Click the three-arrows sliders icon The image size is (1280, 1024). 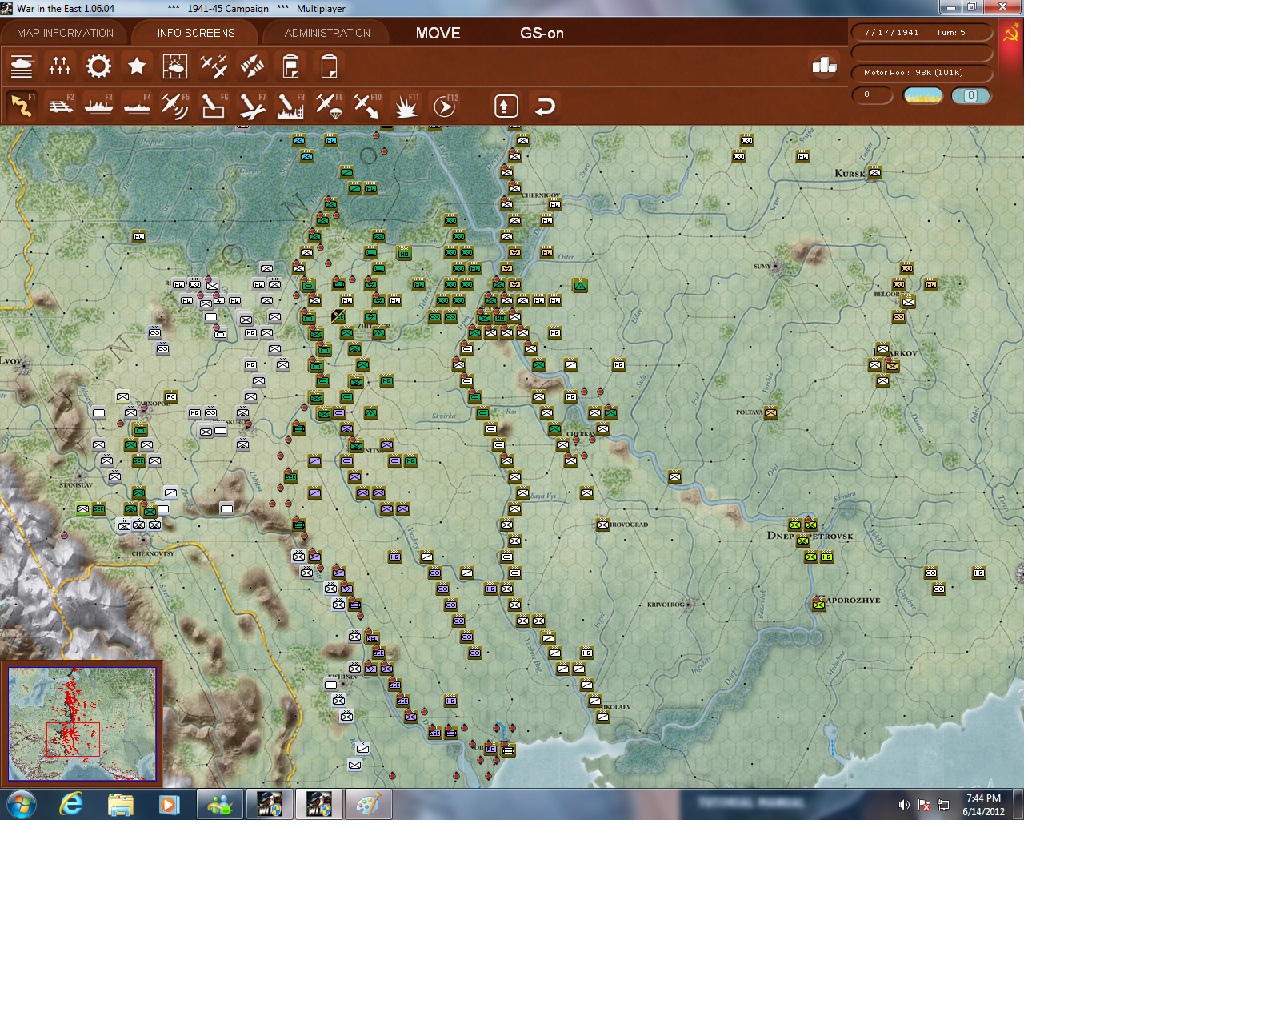click(x=60, y=67)
